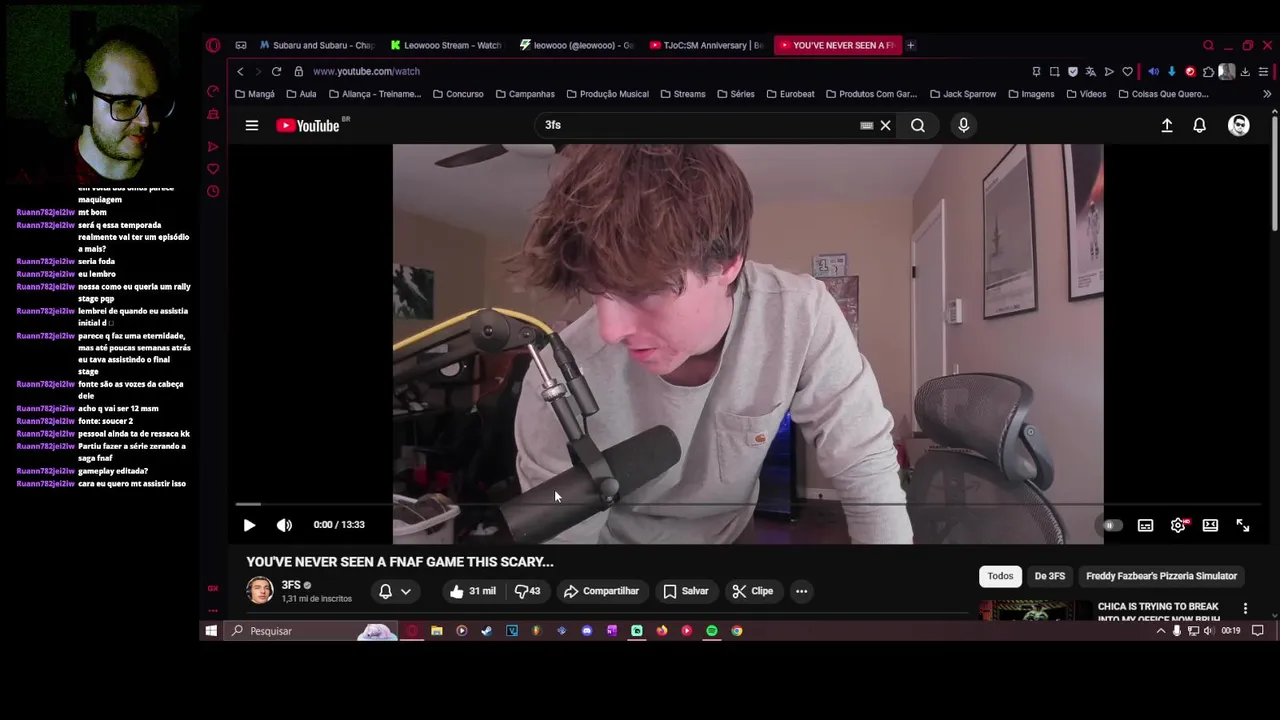Clear the YouTube search text
1280x720 pixels.
pos(885,125)
